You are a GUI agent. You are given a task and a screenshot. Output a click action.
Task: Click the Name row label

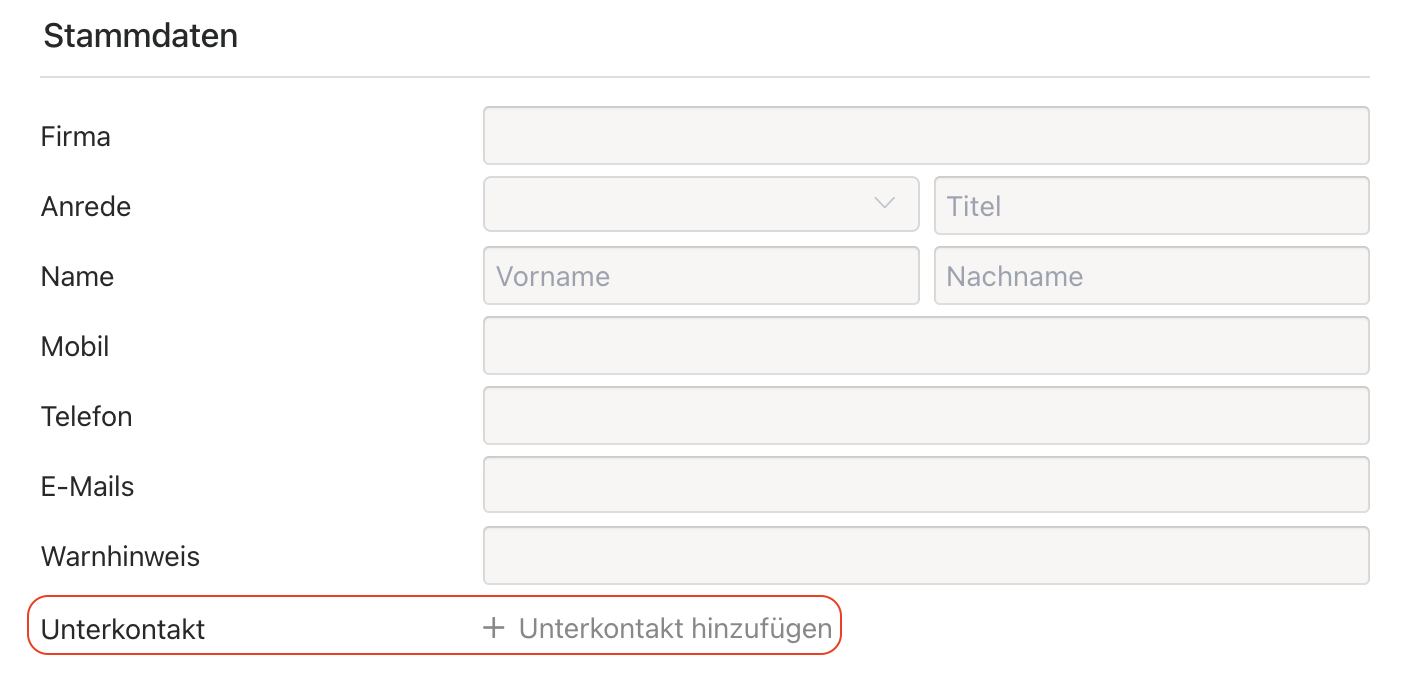pyautogui.click(x=77, y=276)
